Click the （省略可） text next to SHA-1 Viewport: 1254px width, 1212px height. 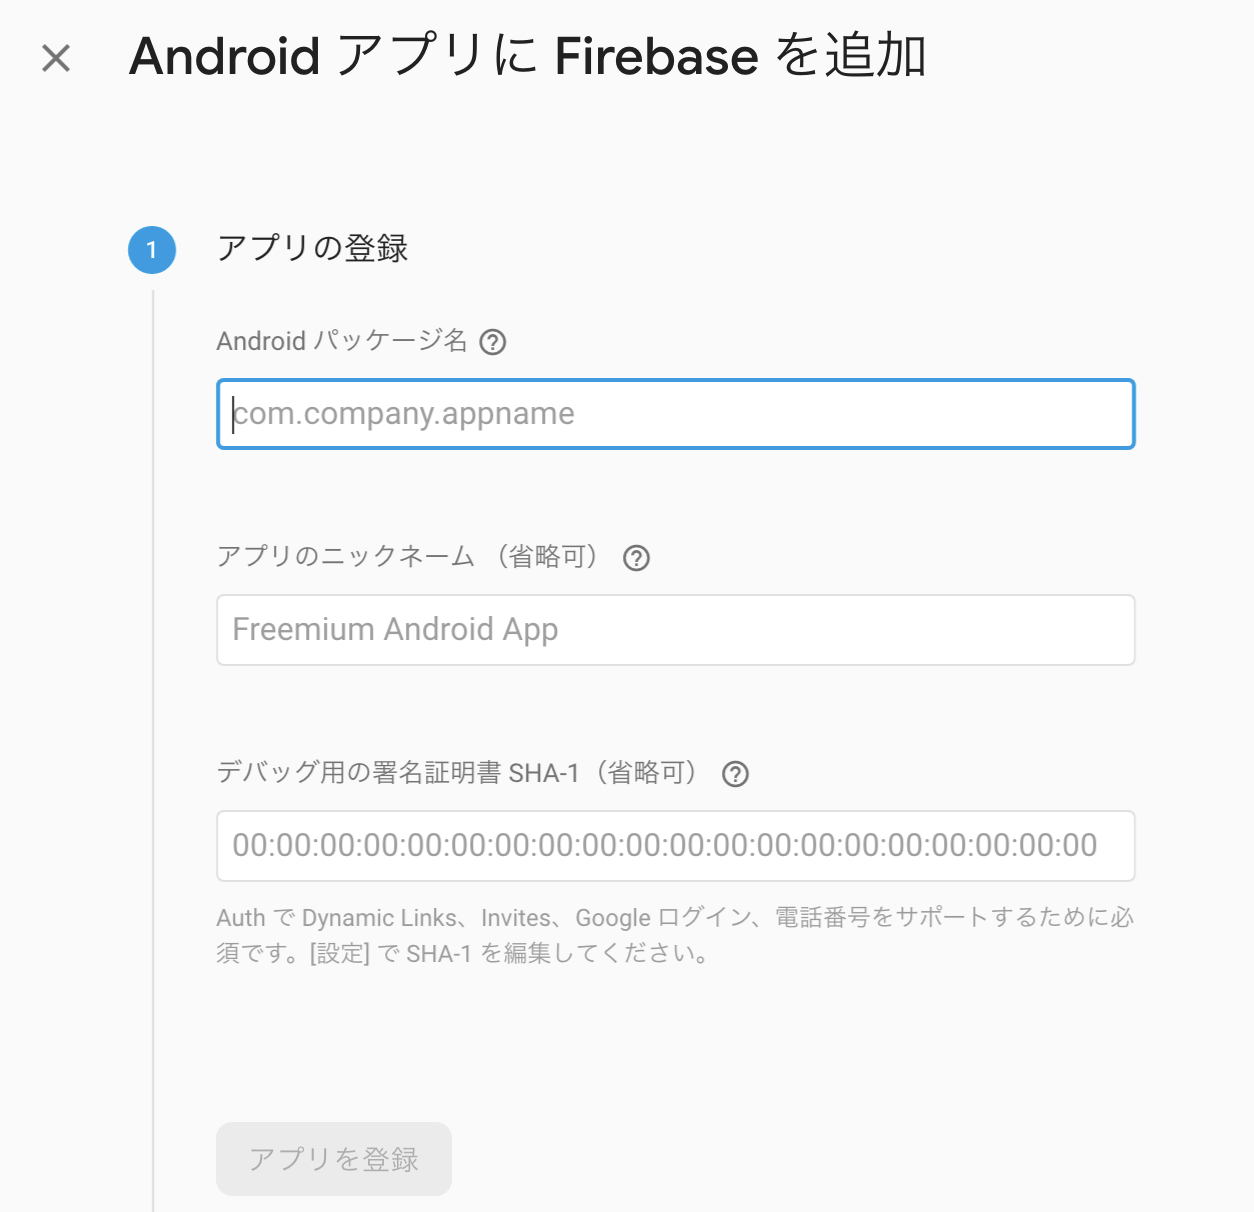pos(646,772)
